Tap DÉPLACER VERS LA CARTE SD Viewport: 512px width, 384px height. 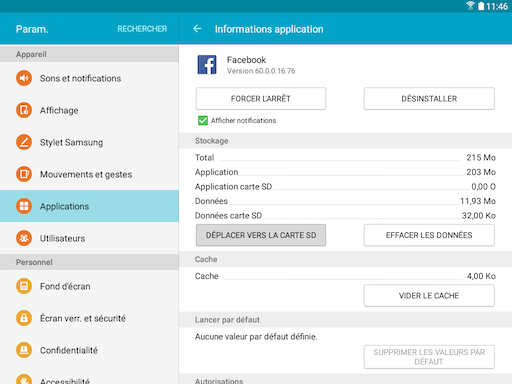261,235
